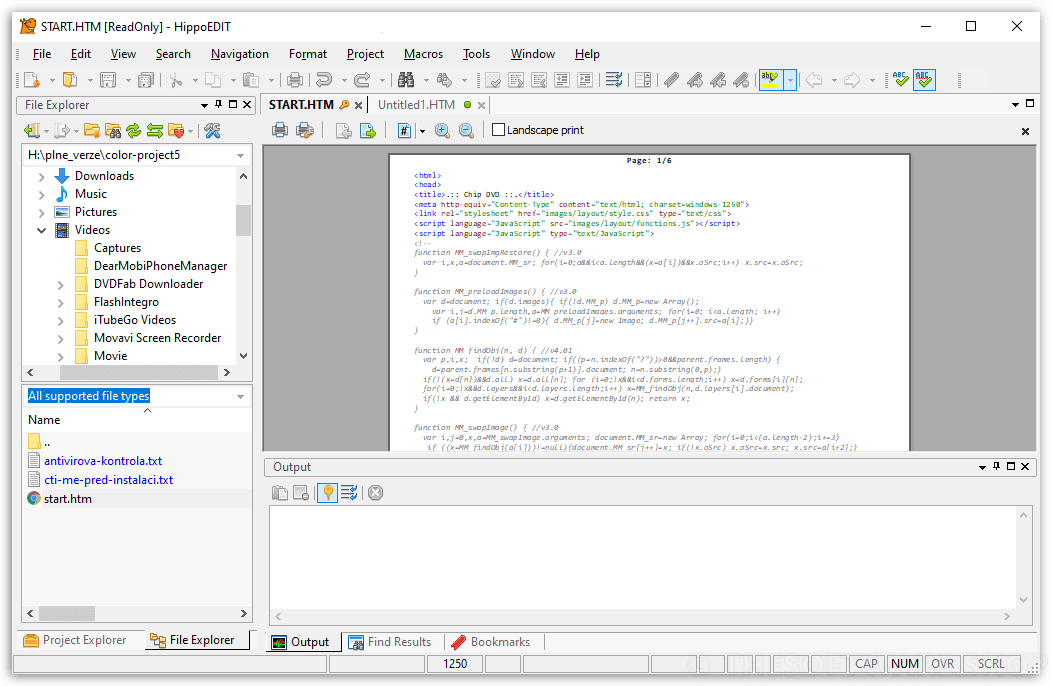Viewport: 1052px width, 686px height.
Task: Print the document from the preview toolbar
Action: click(x=281, y=130)
